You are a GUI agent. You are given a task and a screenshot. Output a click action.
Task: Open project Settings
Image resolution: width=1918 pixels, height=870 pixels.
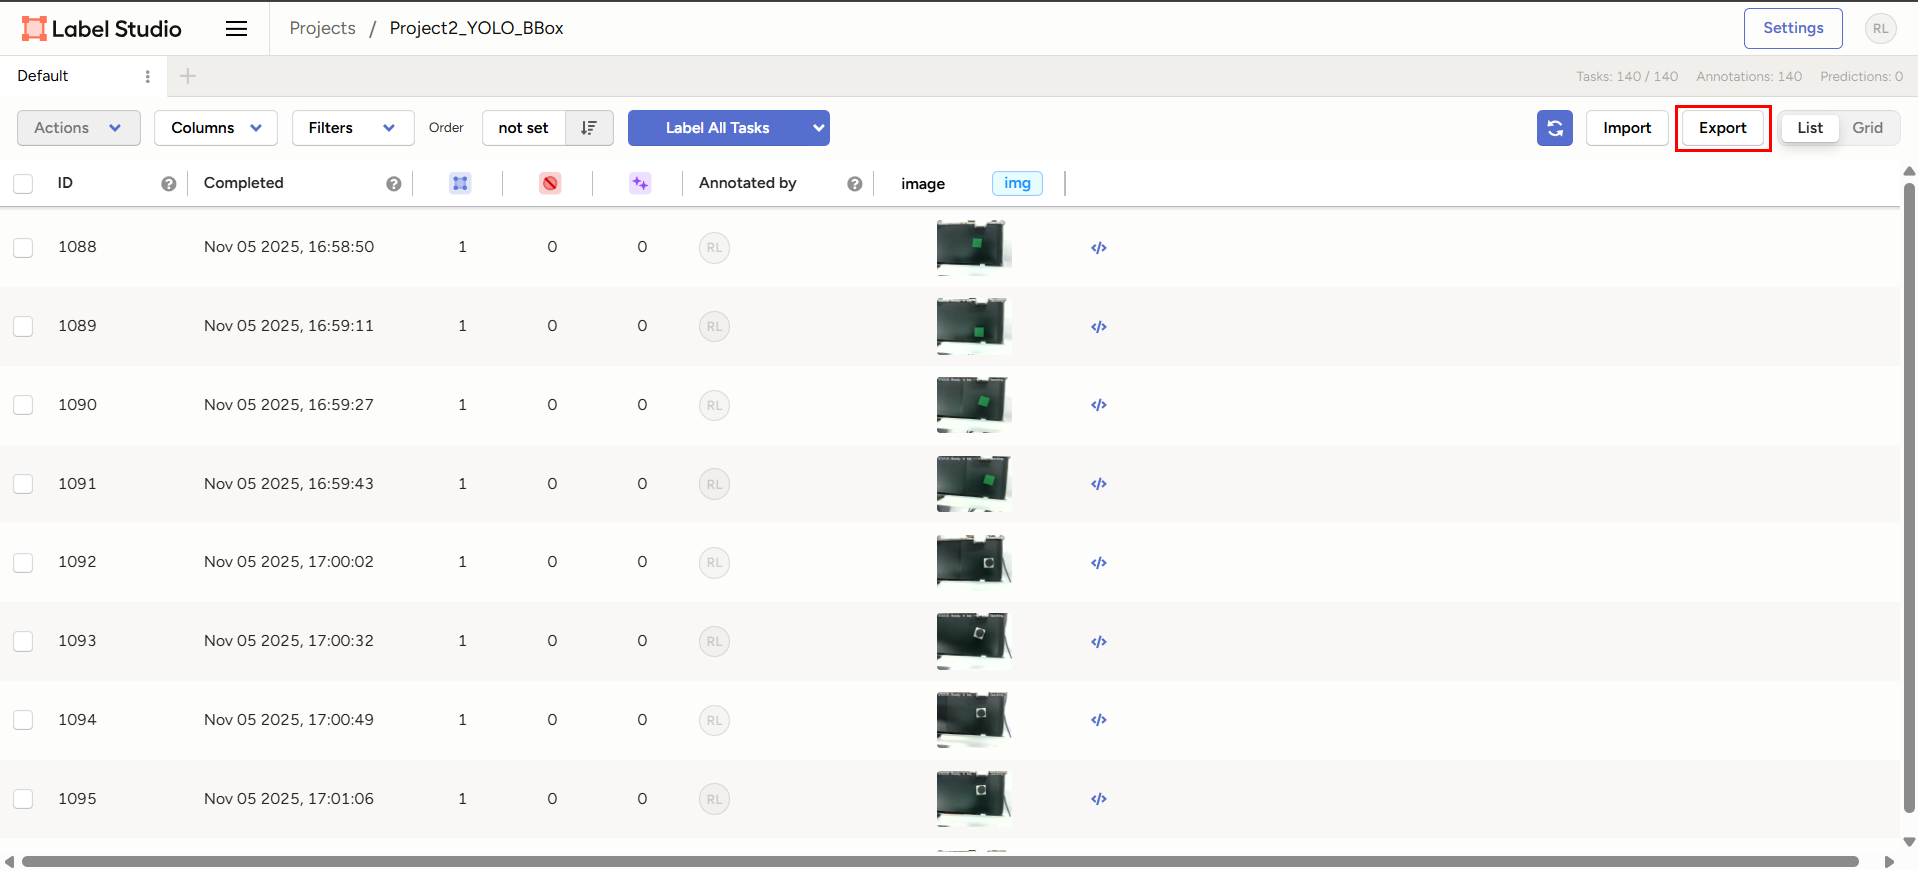point(1793,28)
